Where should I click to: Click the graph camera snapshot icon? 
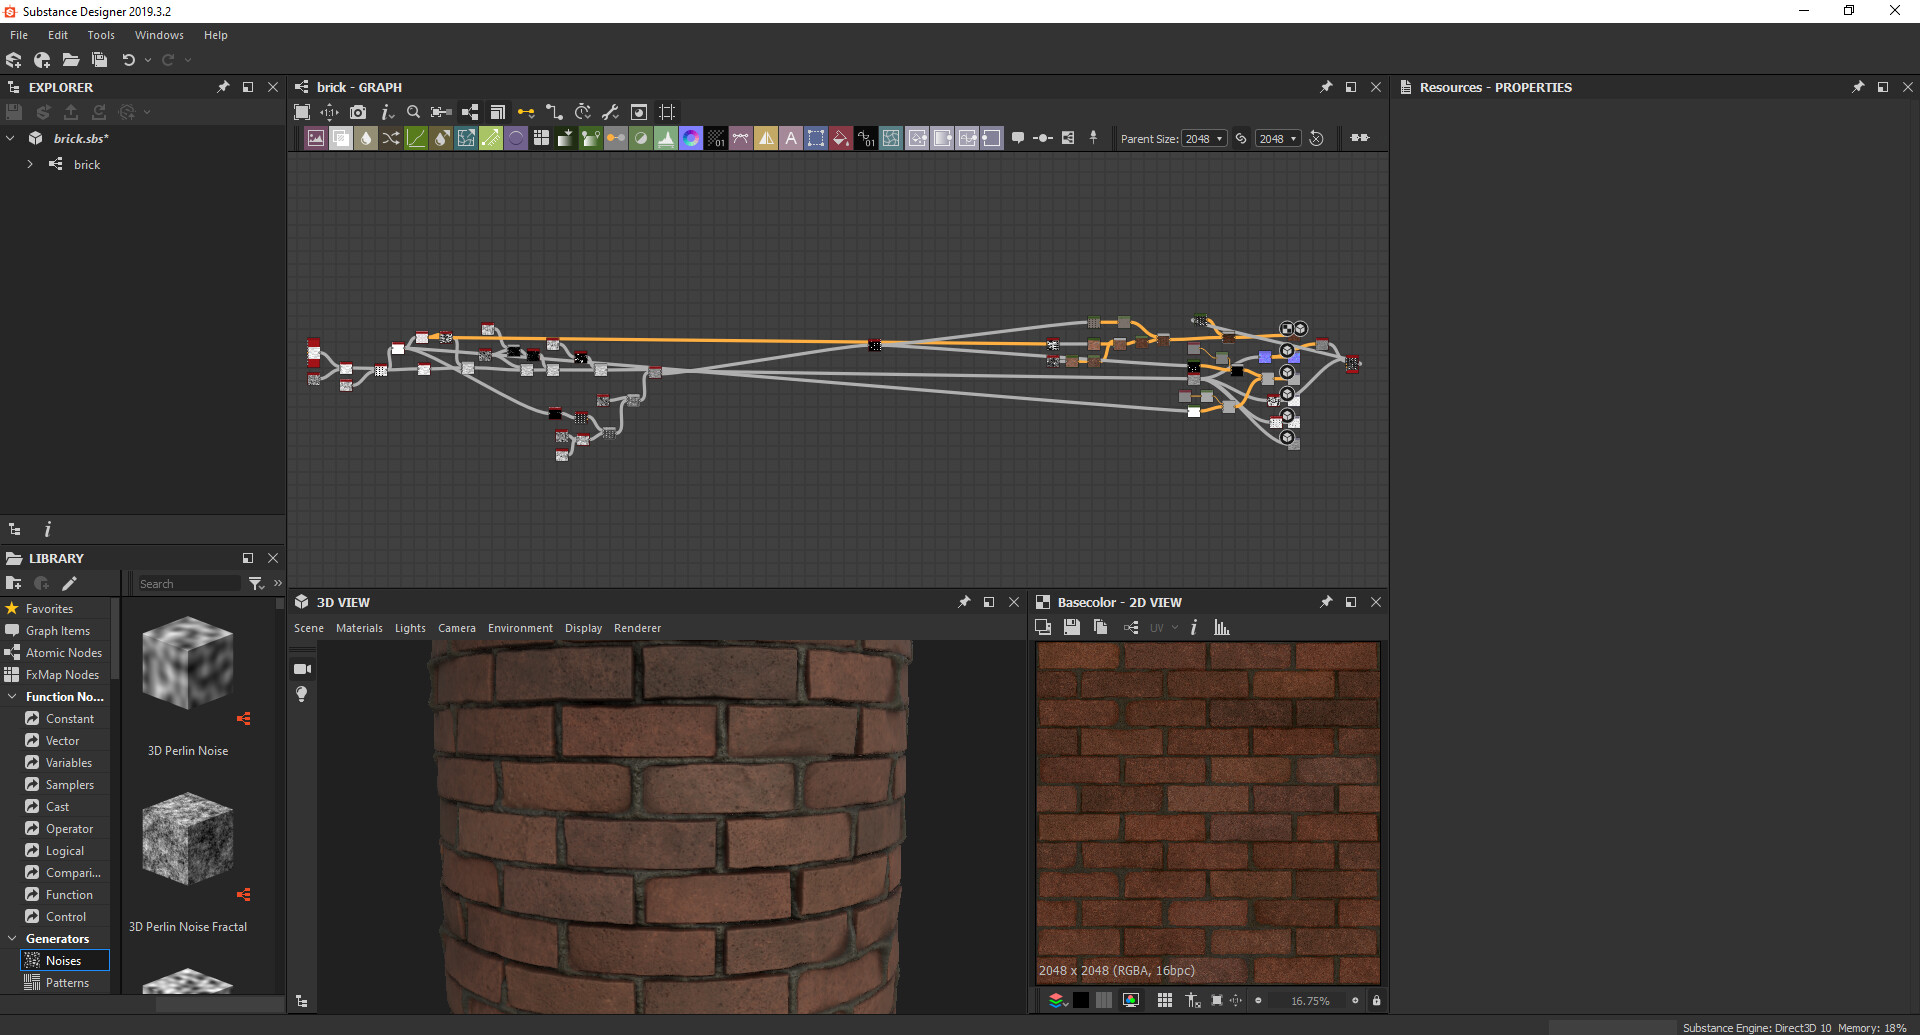[358, 112]
